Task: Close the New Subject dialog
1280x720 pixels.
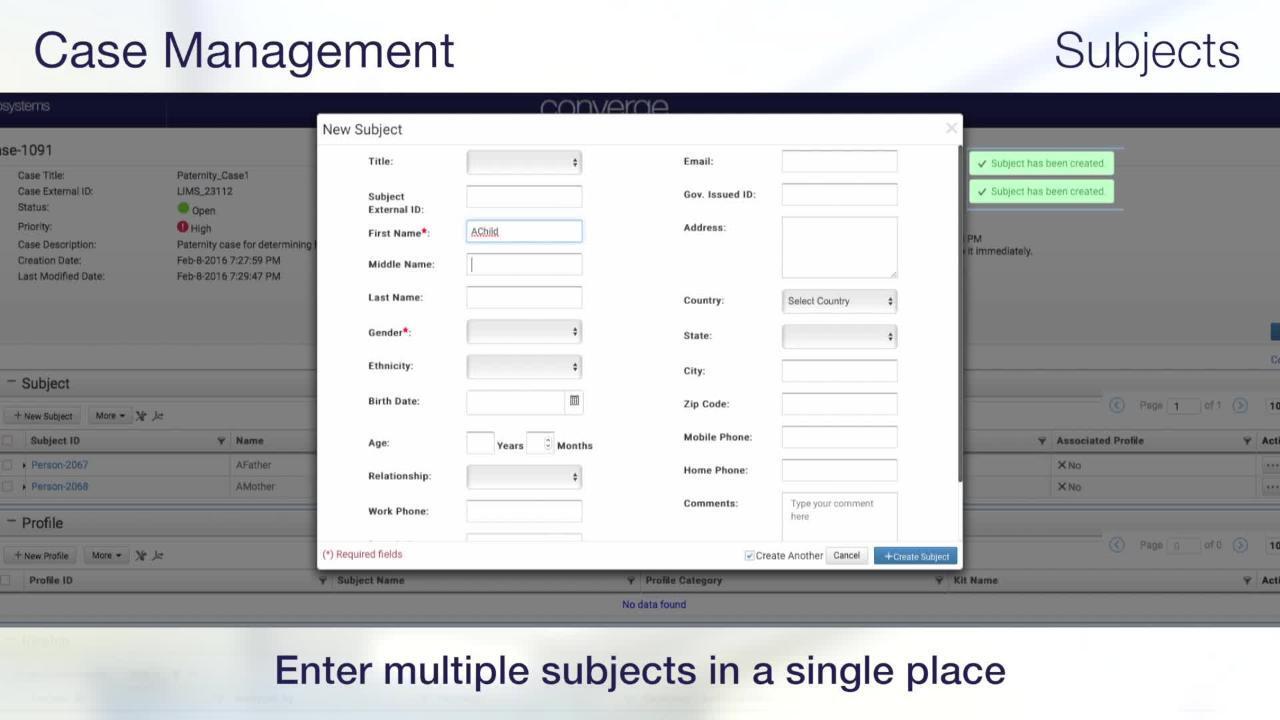Action: [x=951, y=128]
